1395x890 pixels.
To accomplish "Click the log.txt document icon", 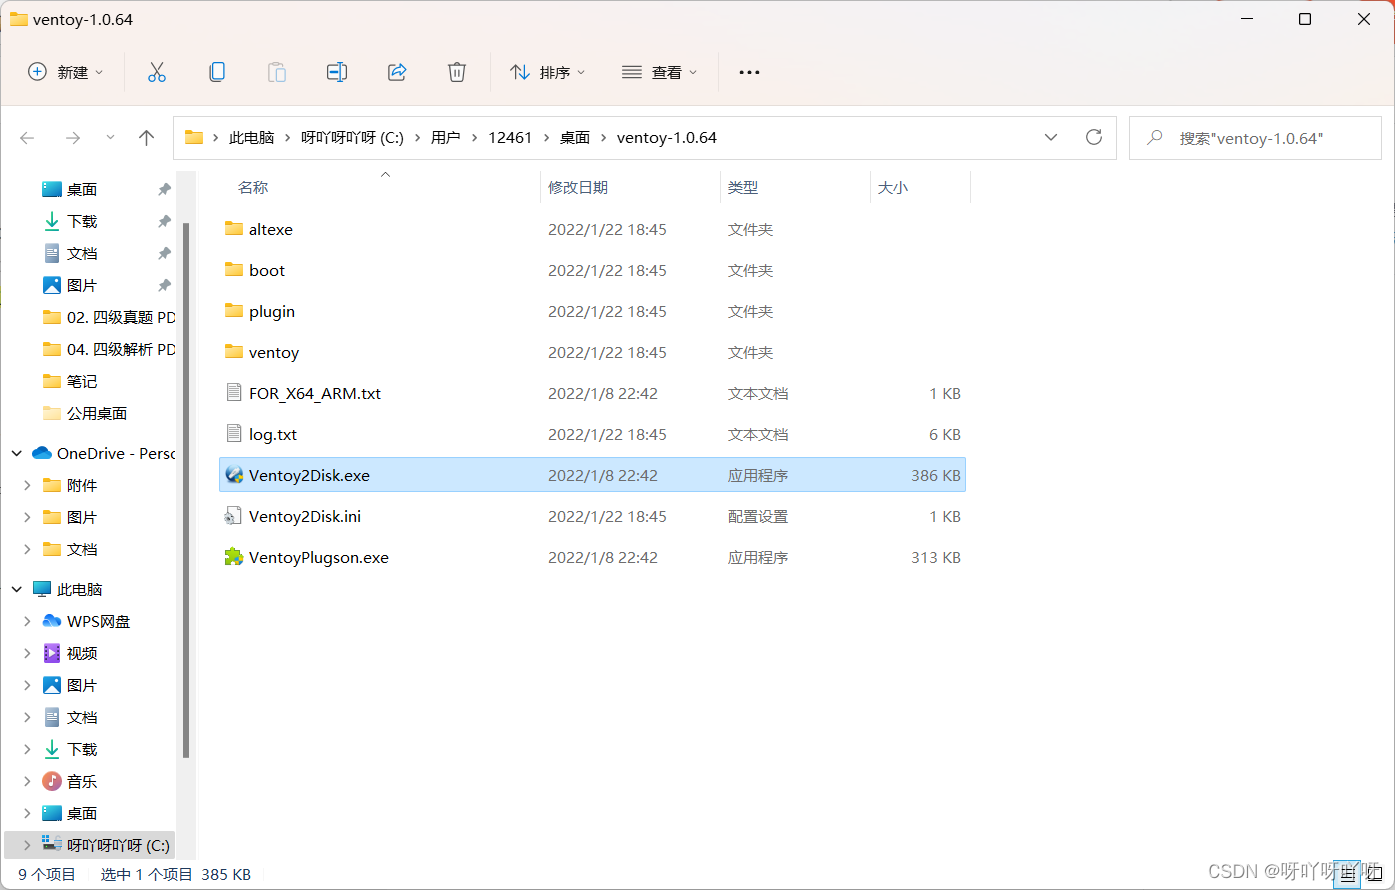I will [x=234, y=434].
